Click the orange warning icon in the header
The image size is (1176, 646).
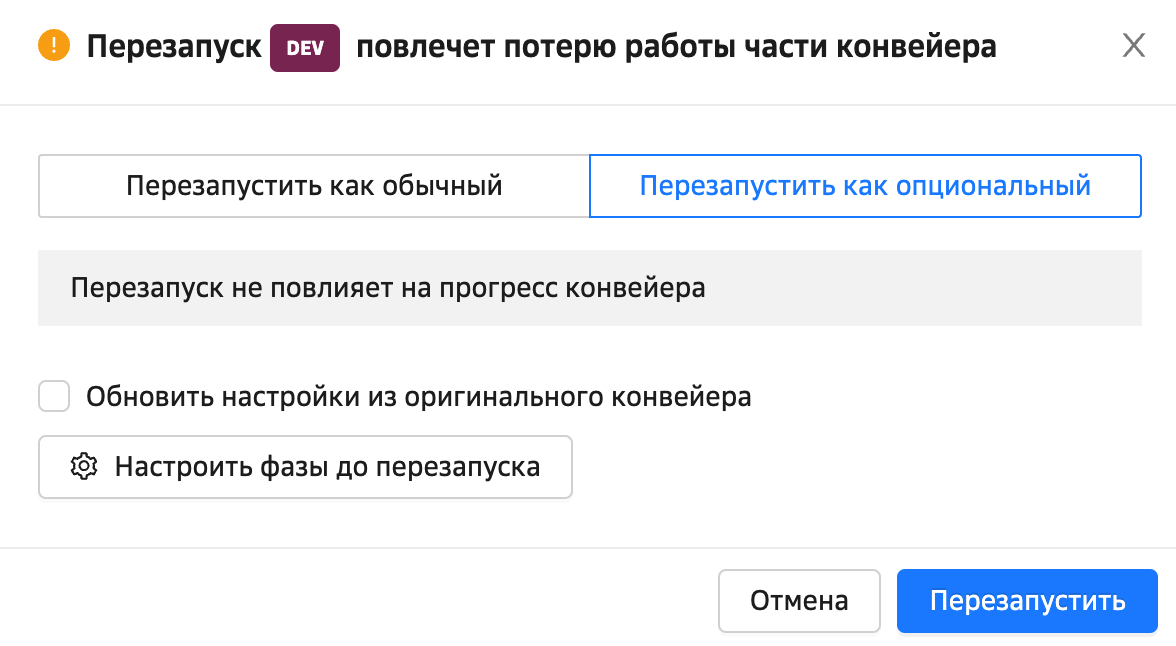point(53,46)
